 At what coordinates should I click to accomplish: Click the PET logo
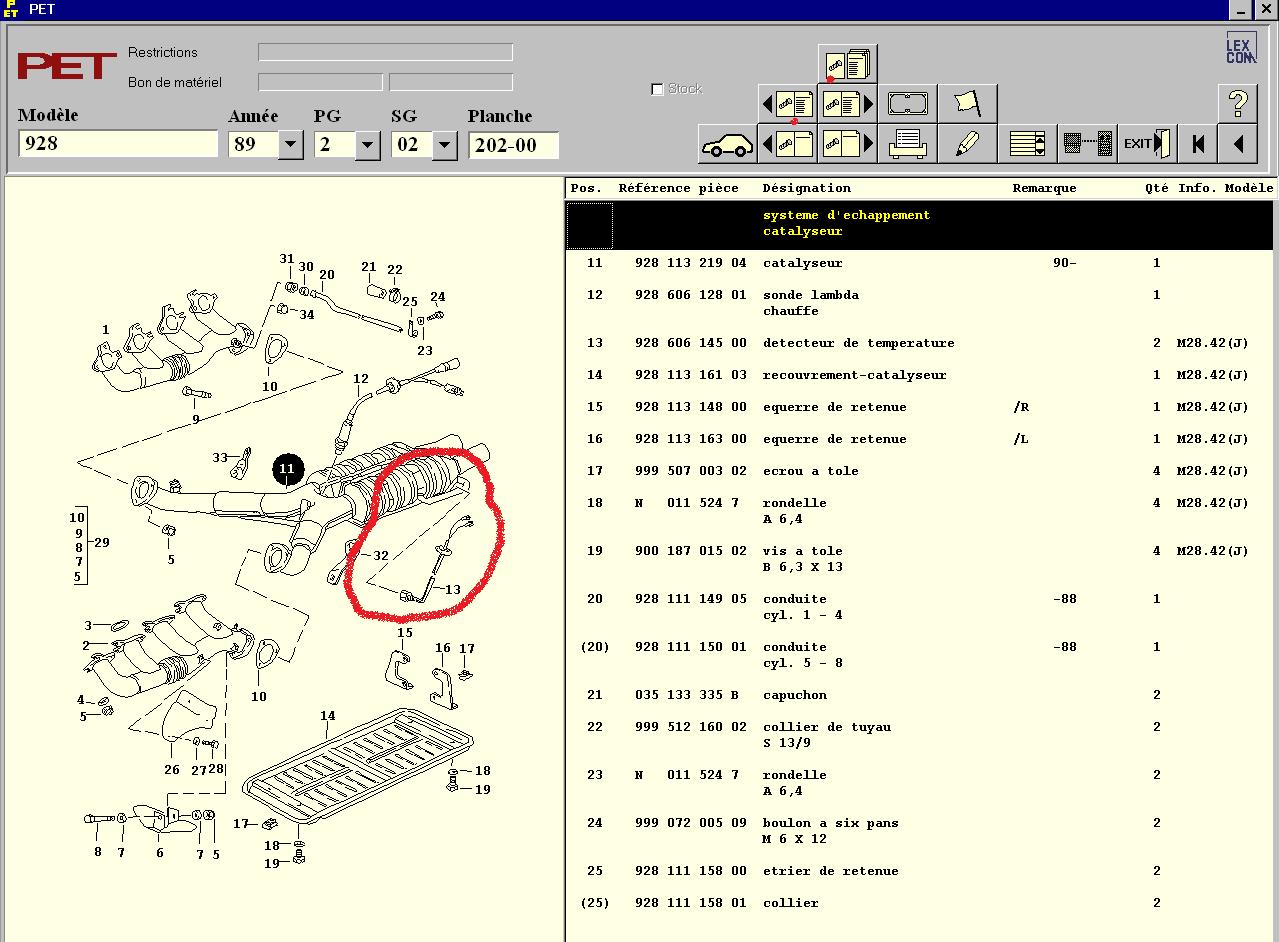[x=67, y=67]
